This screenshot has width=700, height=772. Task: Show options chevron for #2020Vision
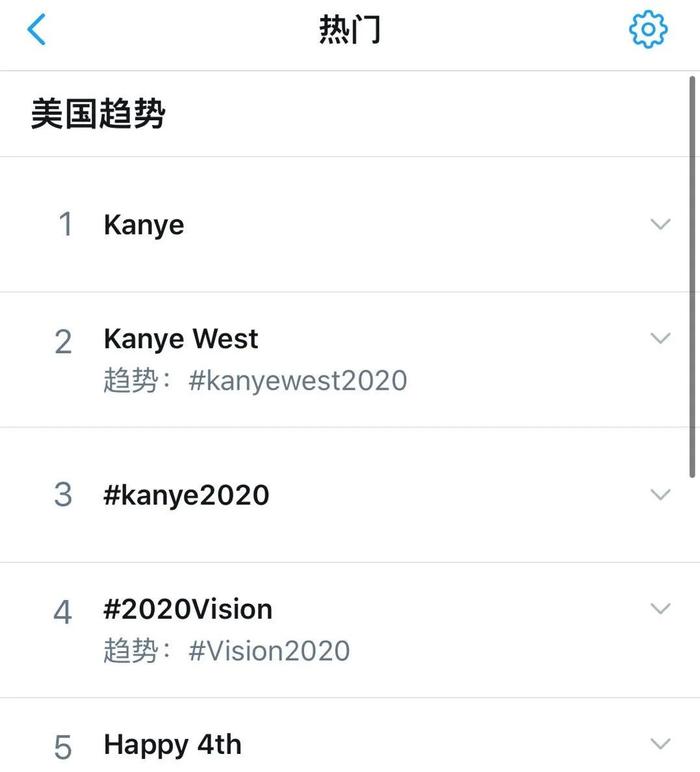pyautogui.click(x=661, y=608)
